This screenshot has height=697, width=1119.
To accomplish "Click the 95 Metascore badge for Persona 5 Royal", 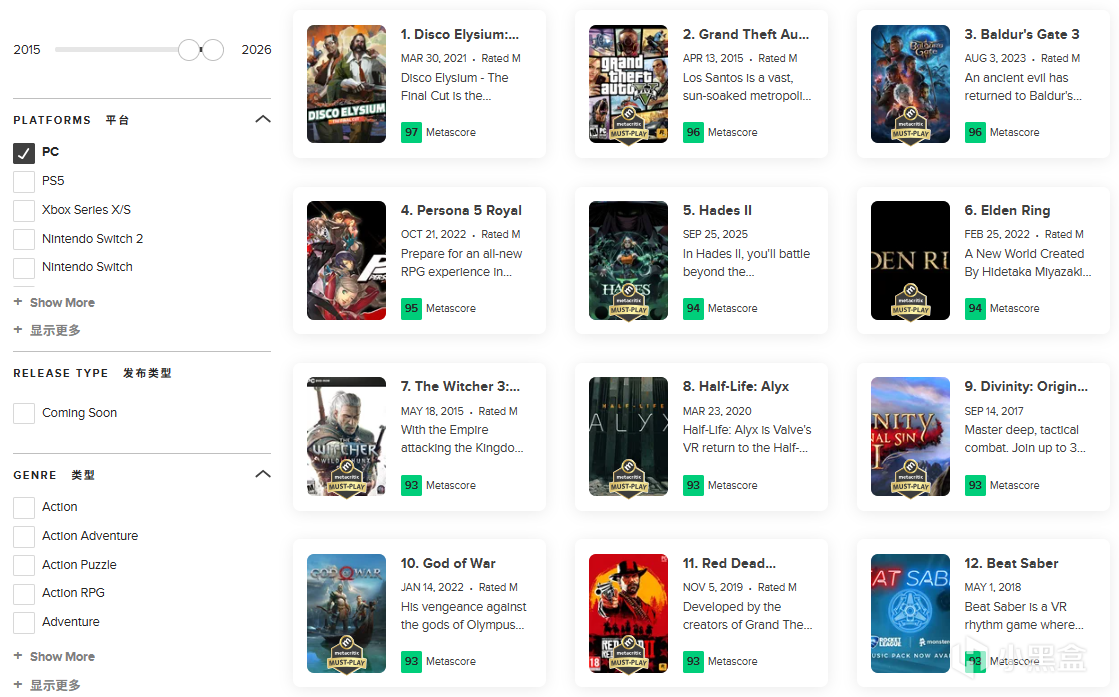I will click(x=411, y=308).
